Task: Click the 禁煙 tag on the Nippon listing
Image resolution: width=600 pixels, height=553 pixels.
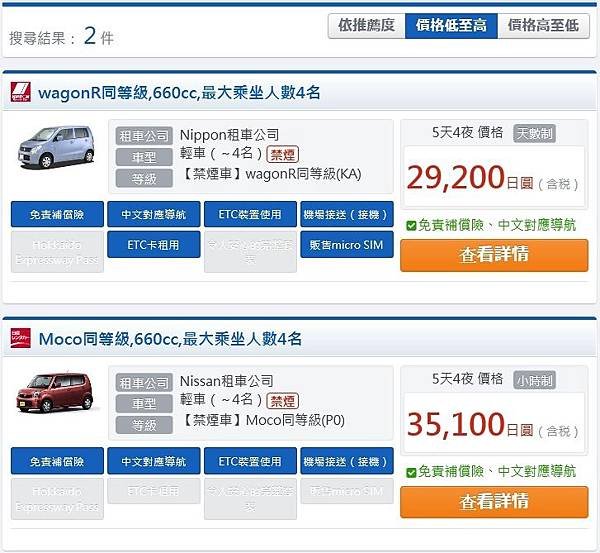Action: pos(282,154)
